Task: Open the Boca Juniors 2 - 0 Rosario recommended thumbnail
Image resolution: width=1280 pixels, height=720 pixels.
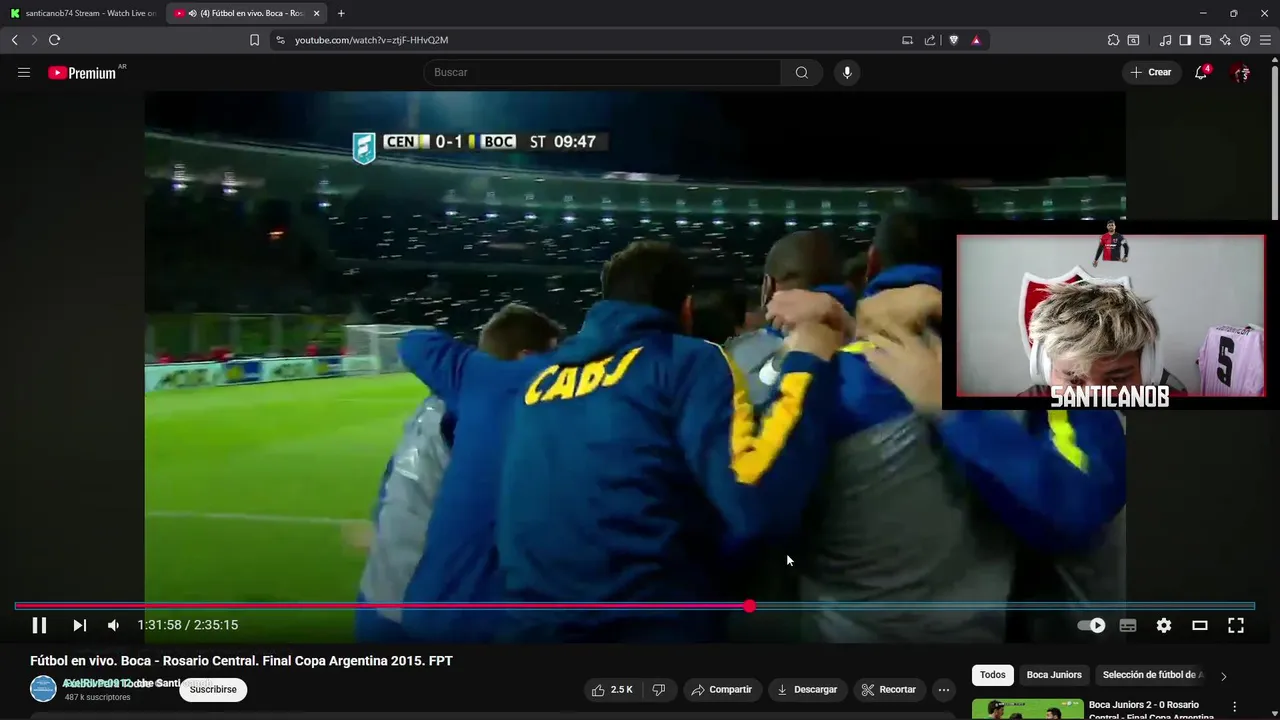Action: click(1027, 709)
